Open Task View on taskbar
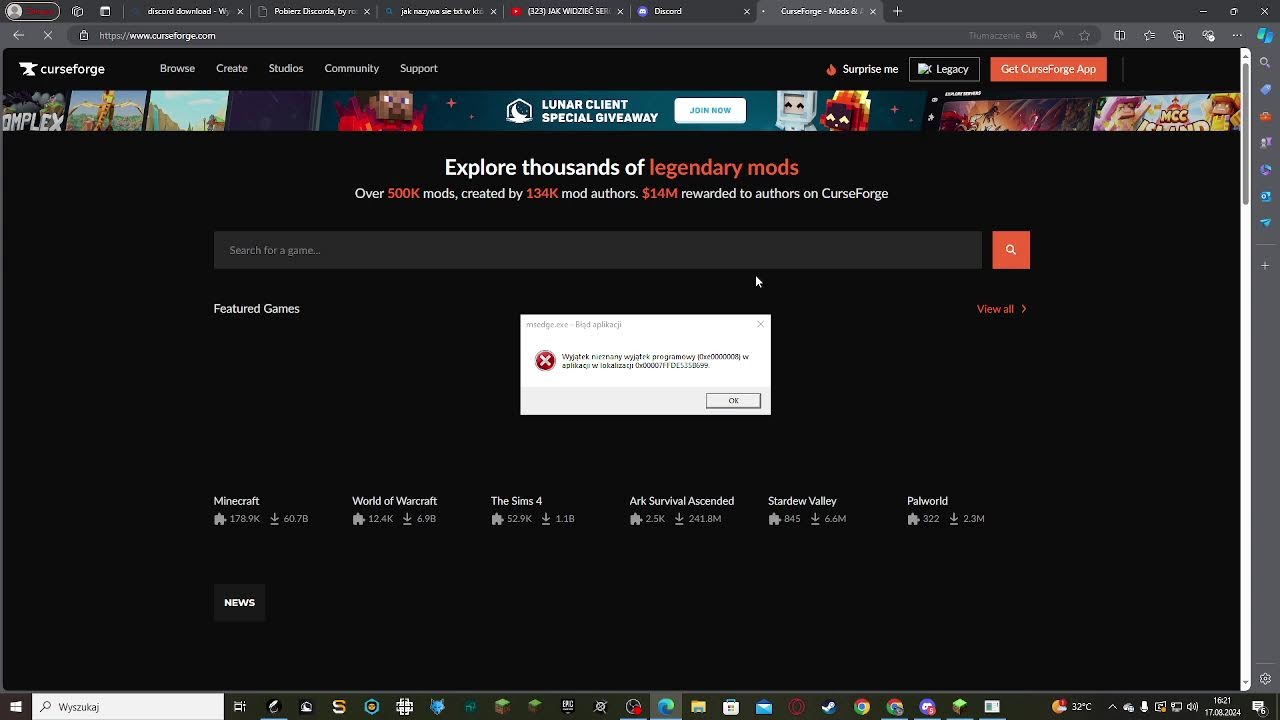Screen dimensions: 1280x720 240,707
